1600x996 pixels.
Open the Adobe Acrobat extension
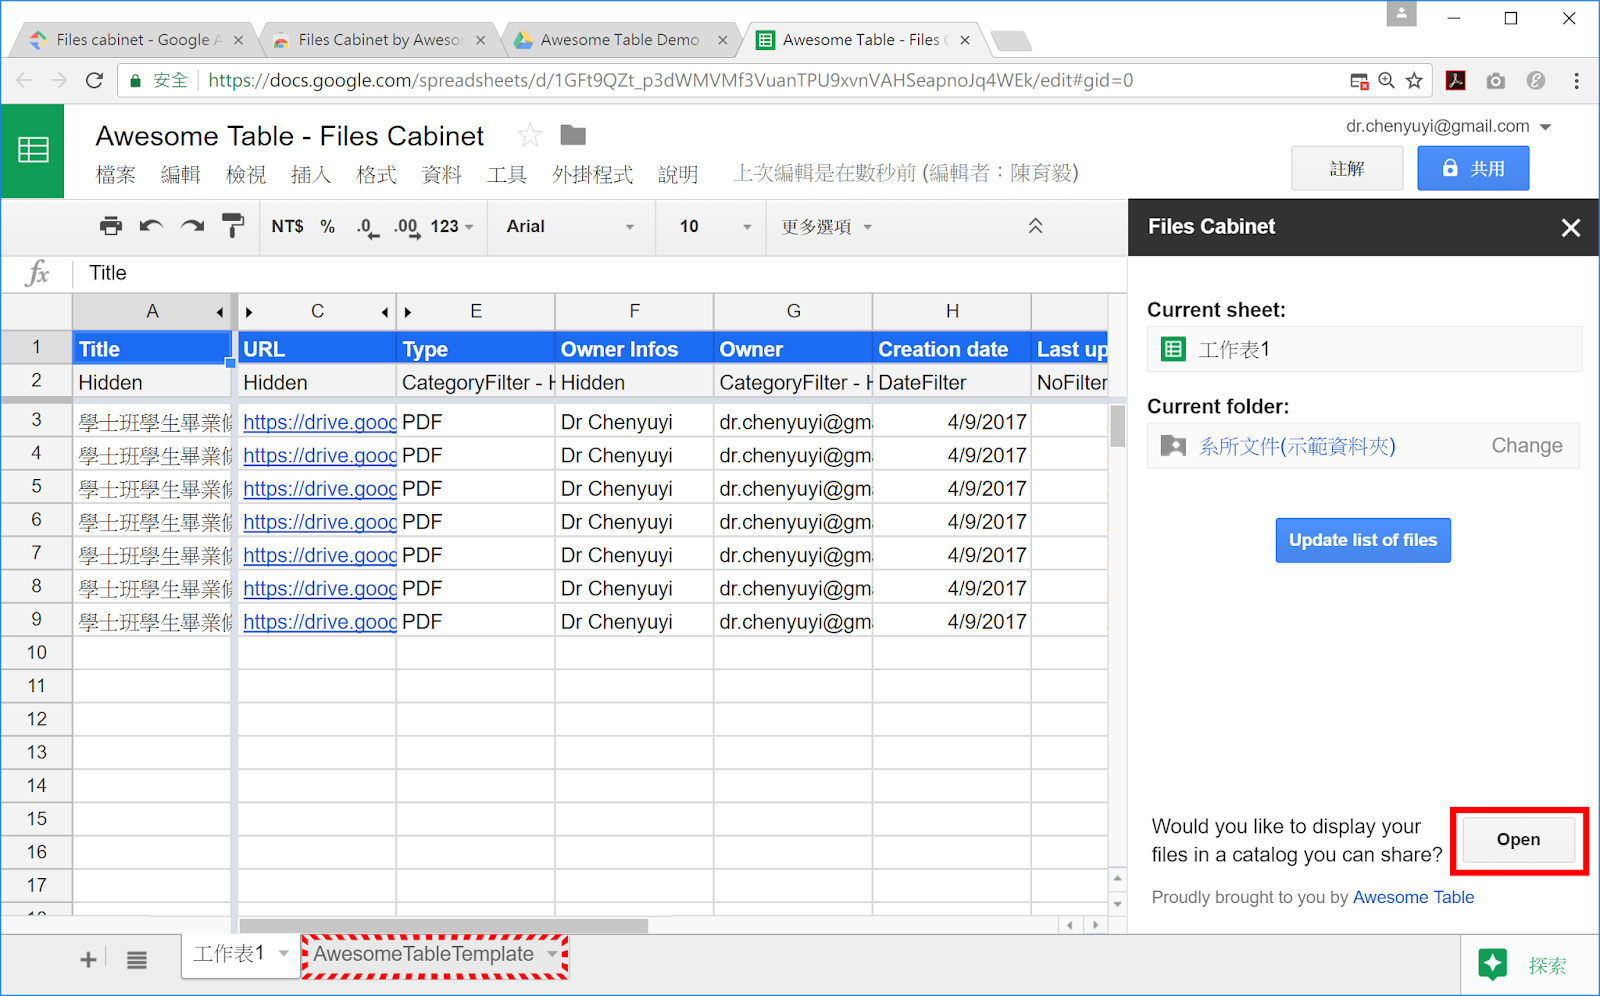pos(1456,81)
